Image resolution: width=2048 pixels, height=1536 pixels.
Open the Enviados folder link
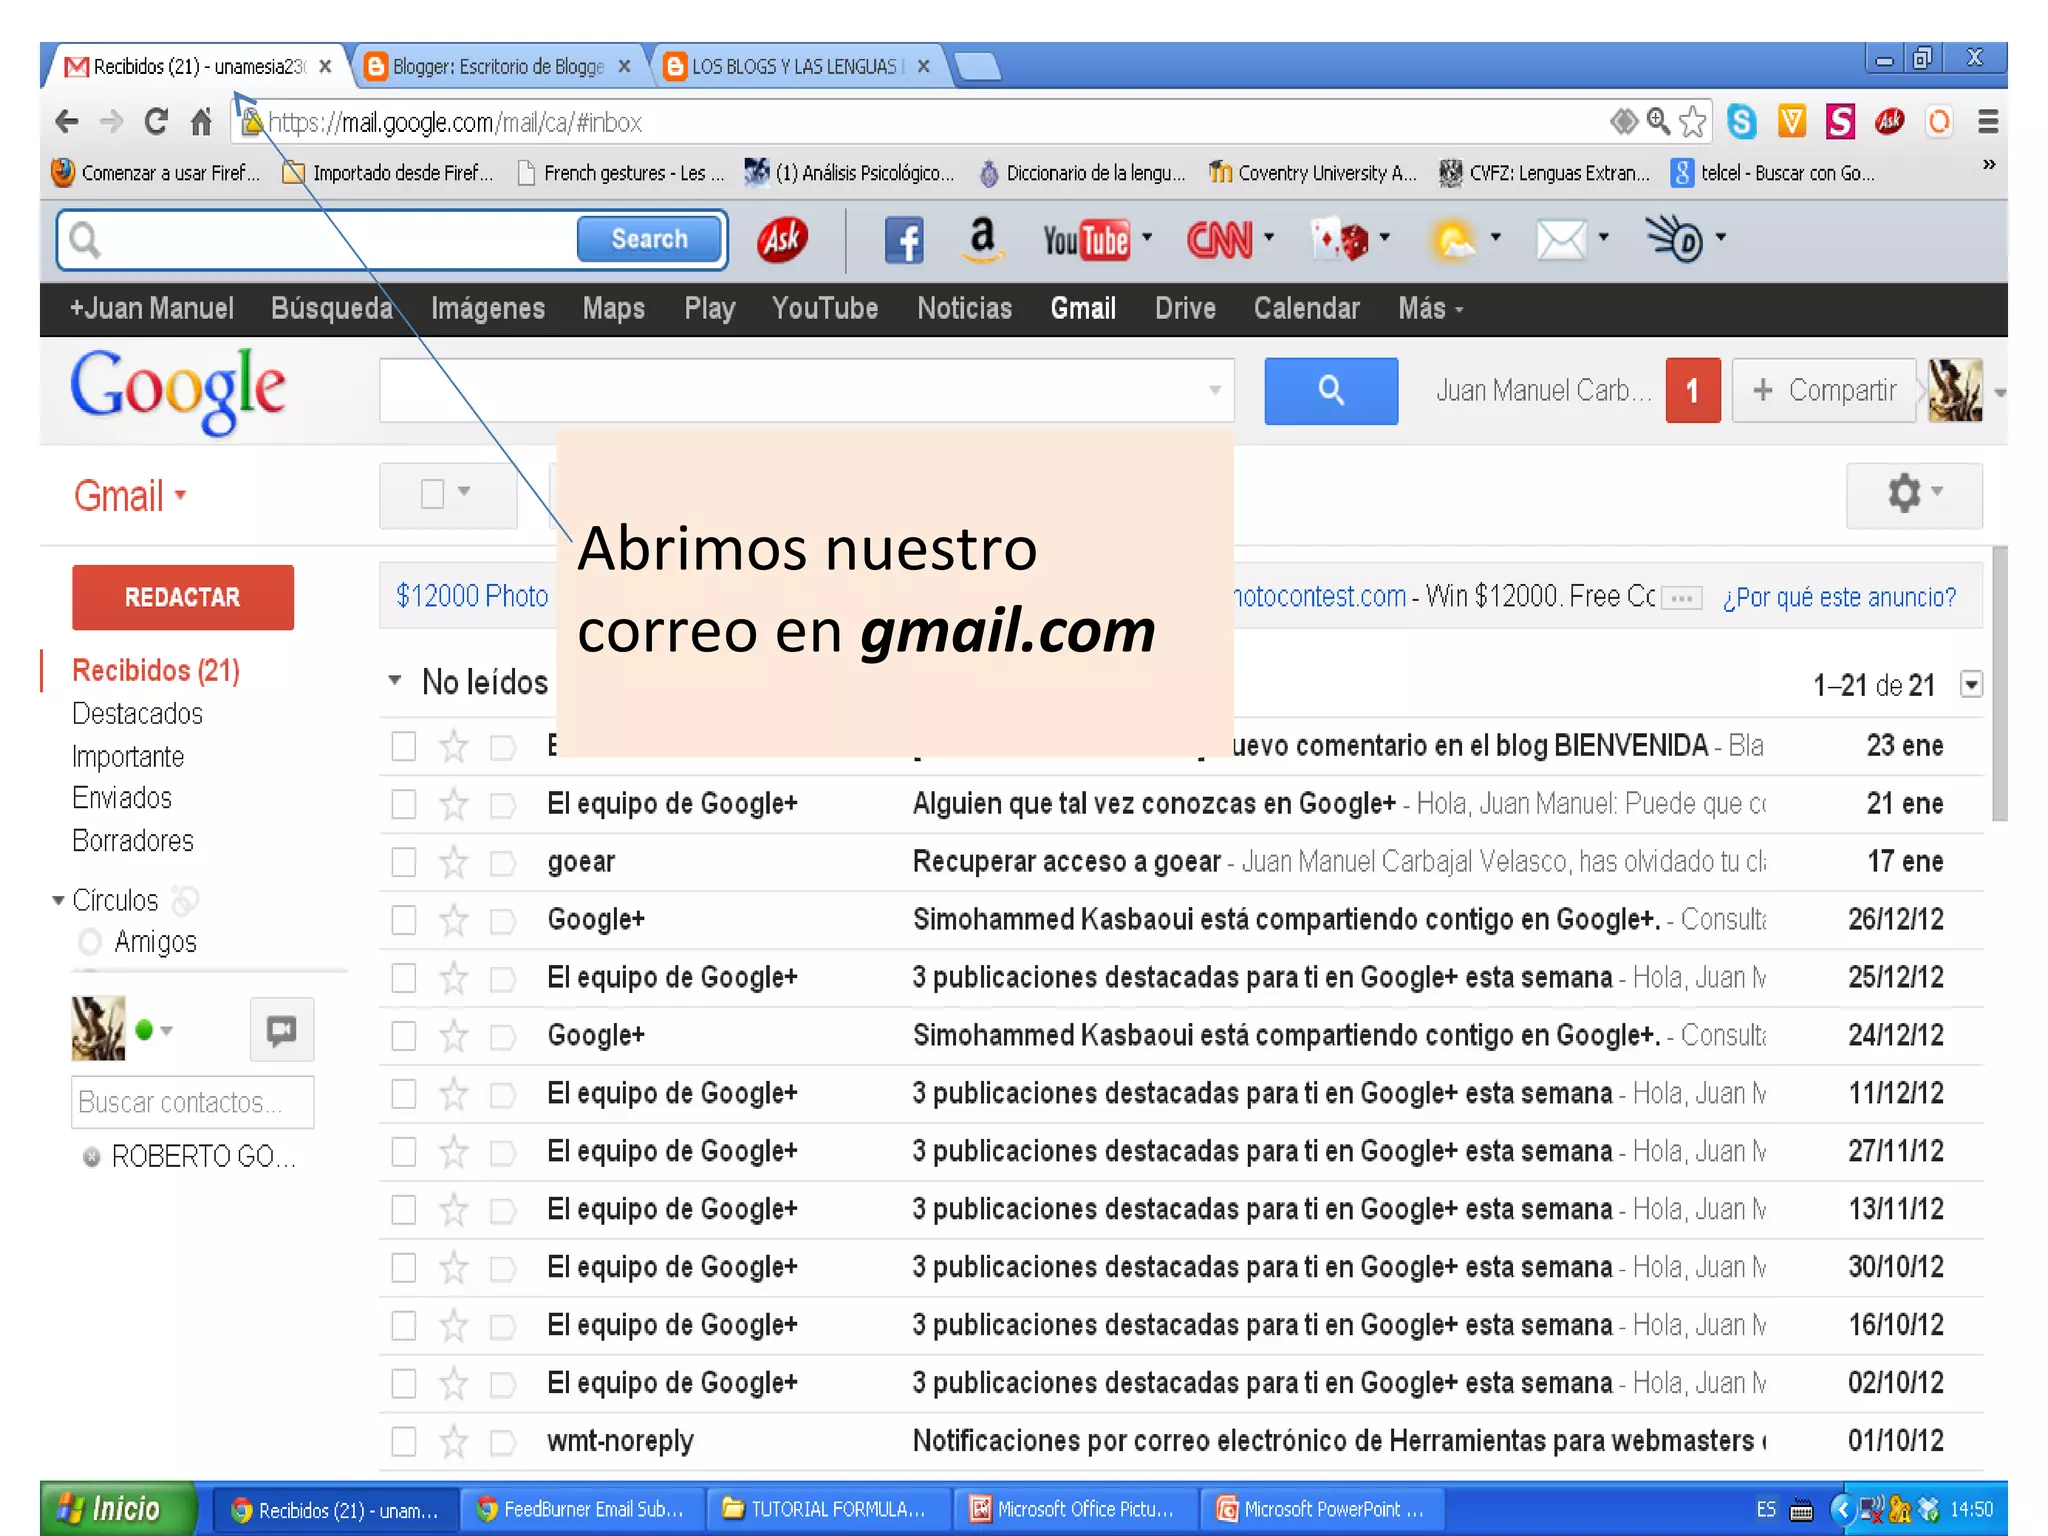coord(122,798)
